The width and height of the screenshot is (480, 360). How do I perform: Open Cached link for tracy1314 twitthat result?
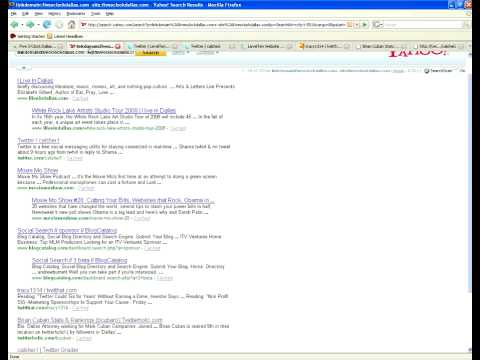(80, 308)
